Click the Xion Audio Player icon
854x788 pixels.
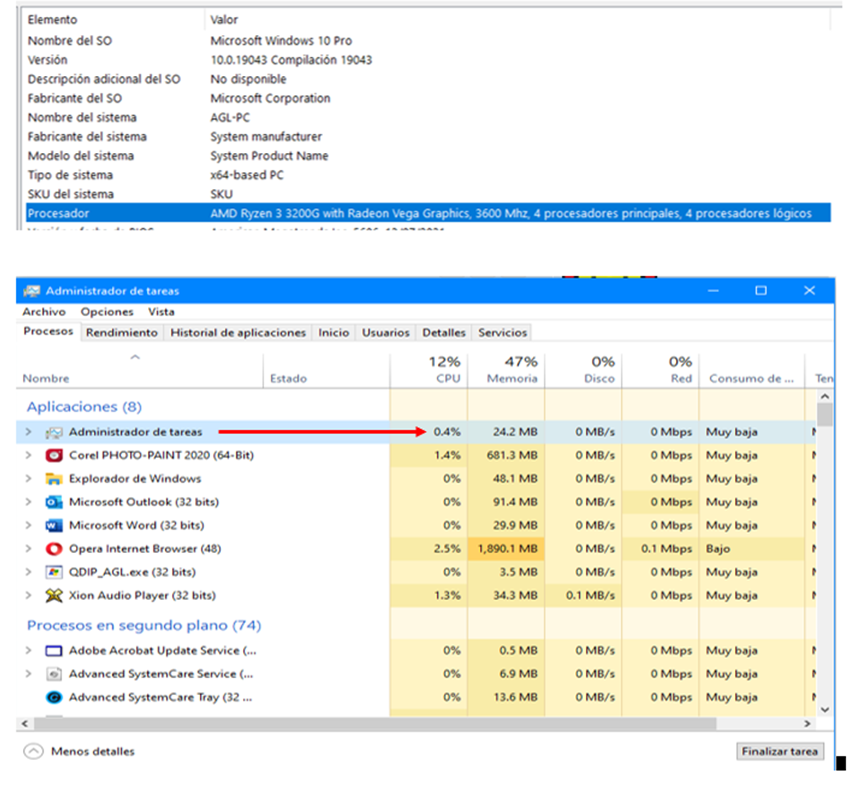tap(54, 596)
